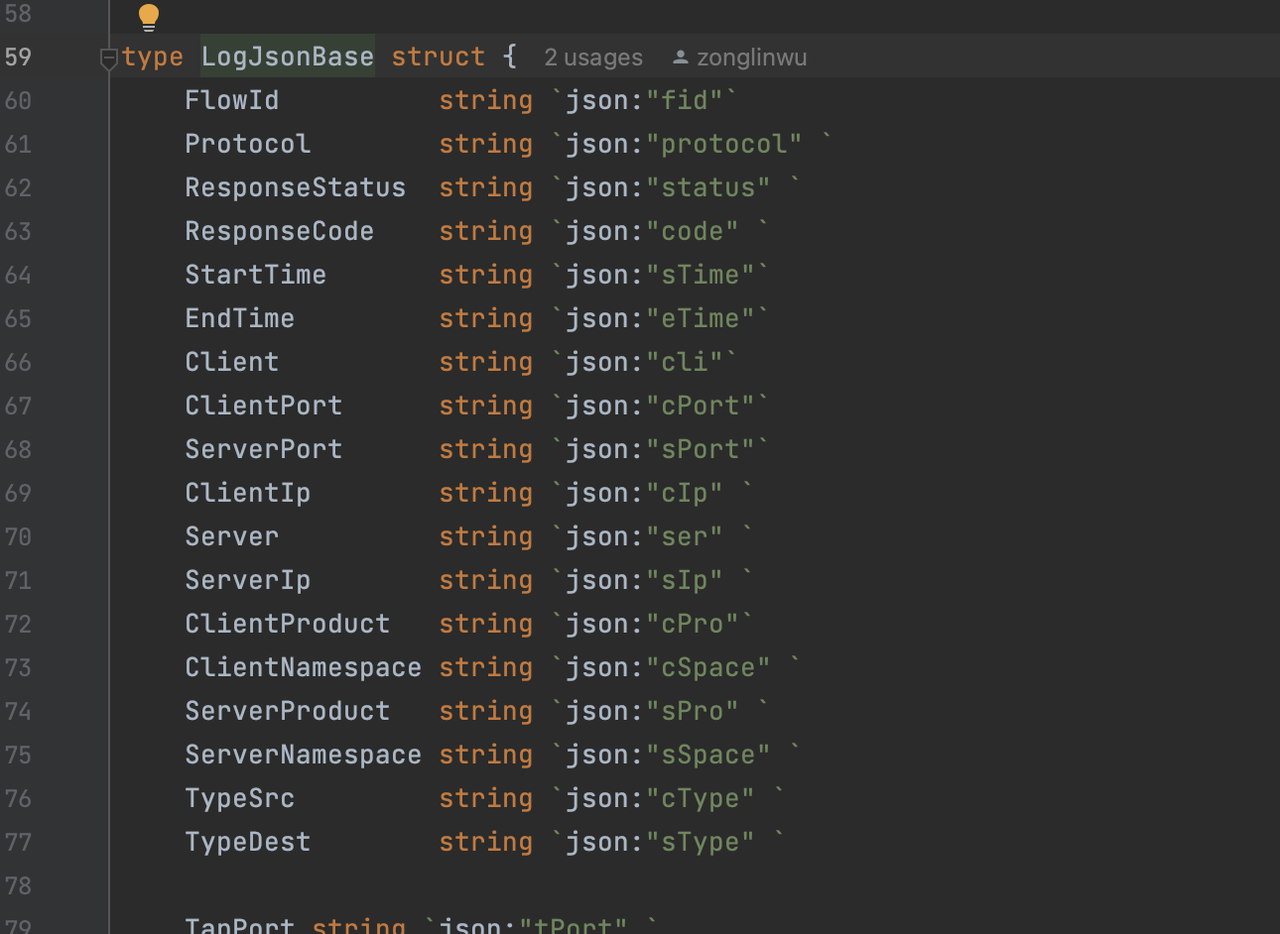Click the TypeDest field name
The width and height of the screenshot is (1280, 934).
[x=248, y=842]
